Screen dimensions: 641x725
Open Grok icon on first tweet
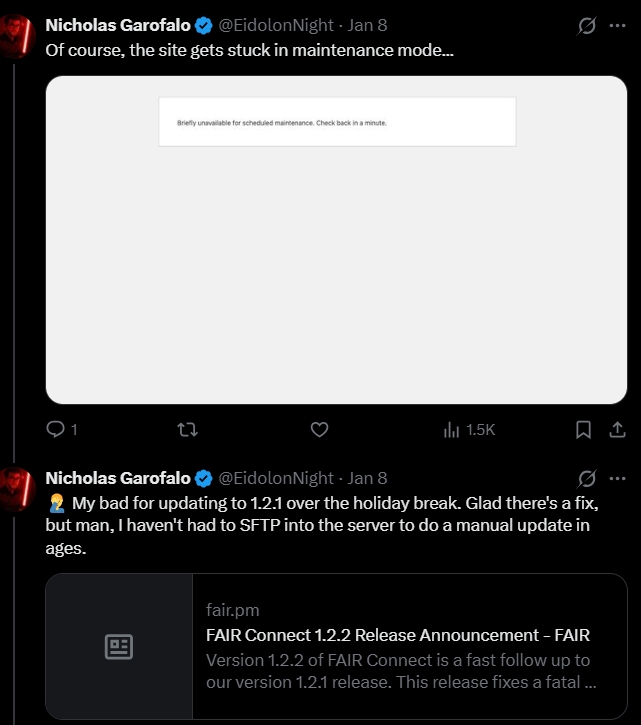point(588,26)
